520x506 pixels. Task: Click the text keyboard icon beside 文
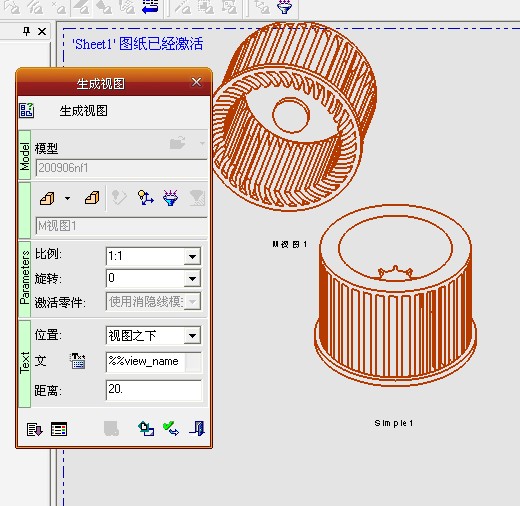click(x=78, y=361)
